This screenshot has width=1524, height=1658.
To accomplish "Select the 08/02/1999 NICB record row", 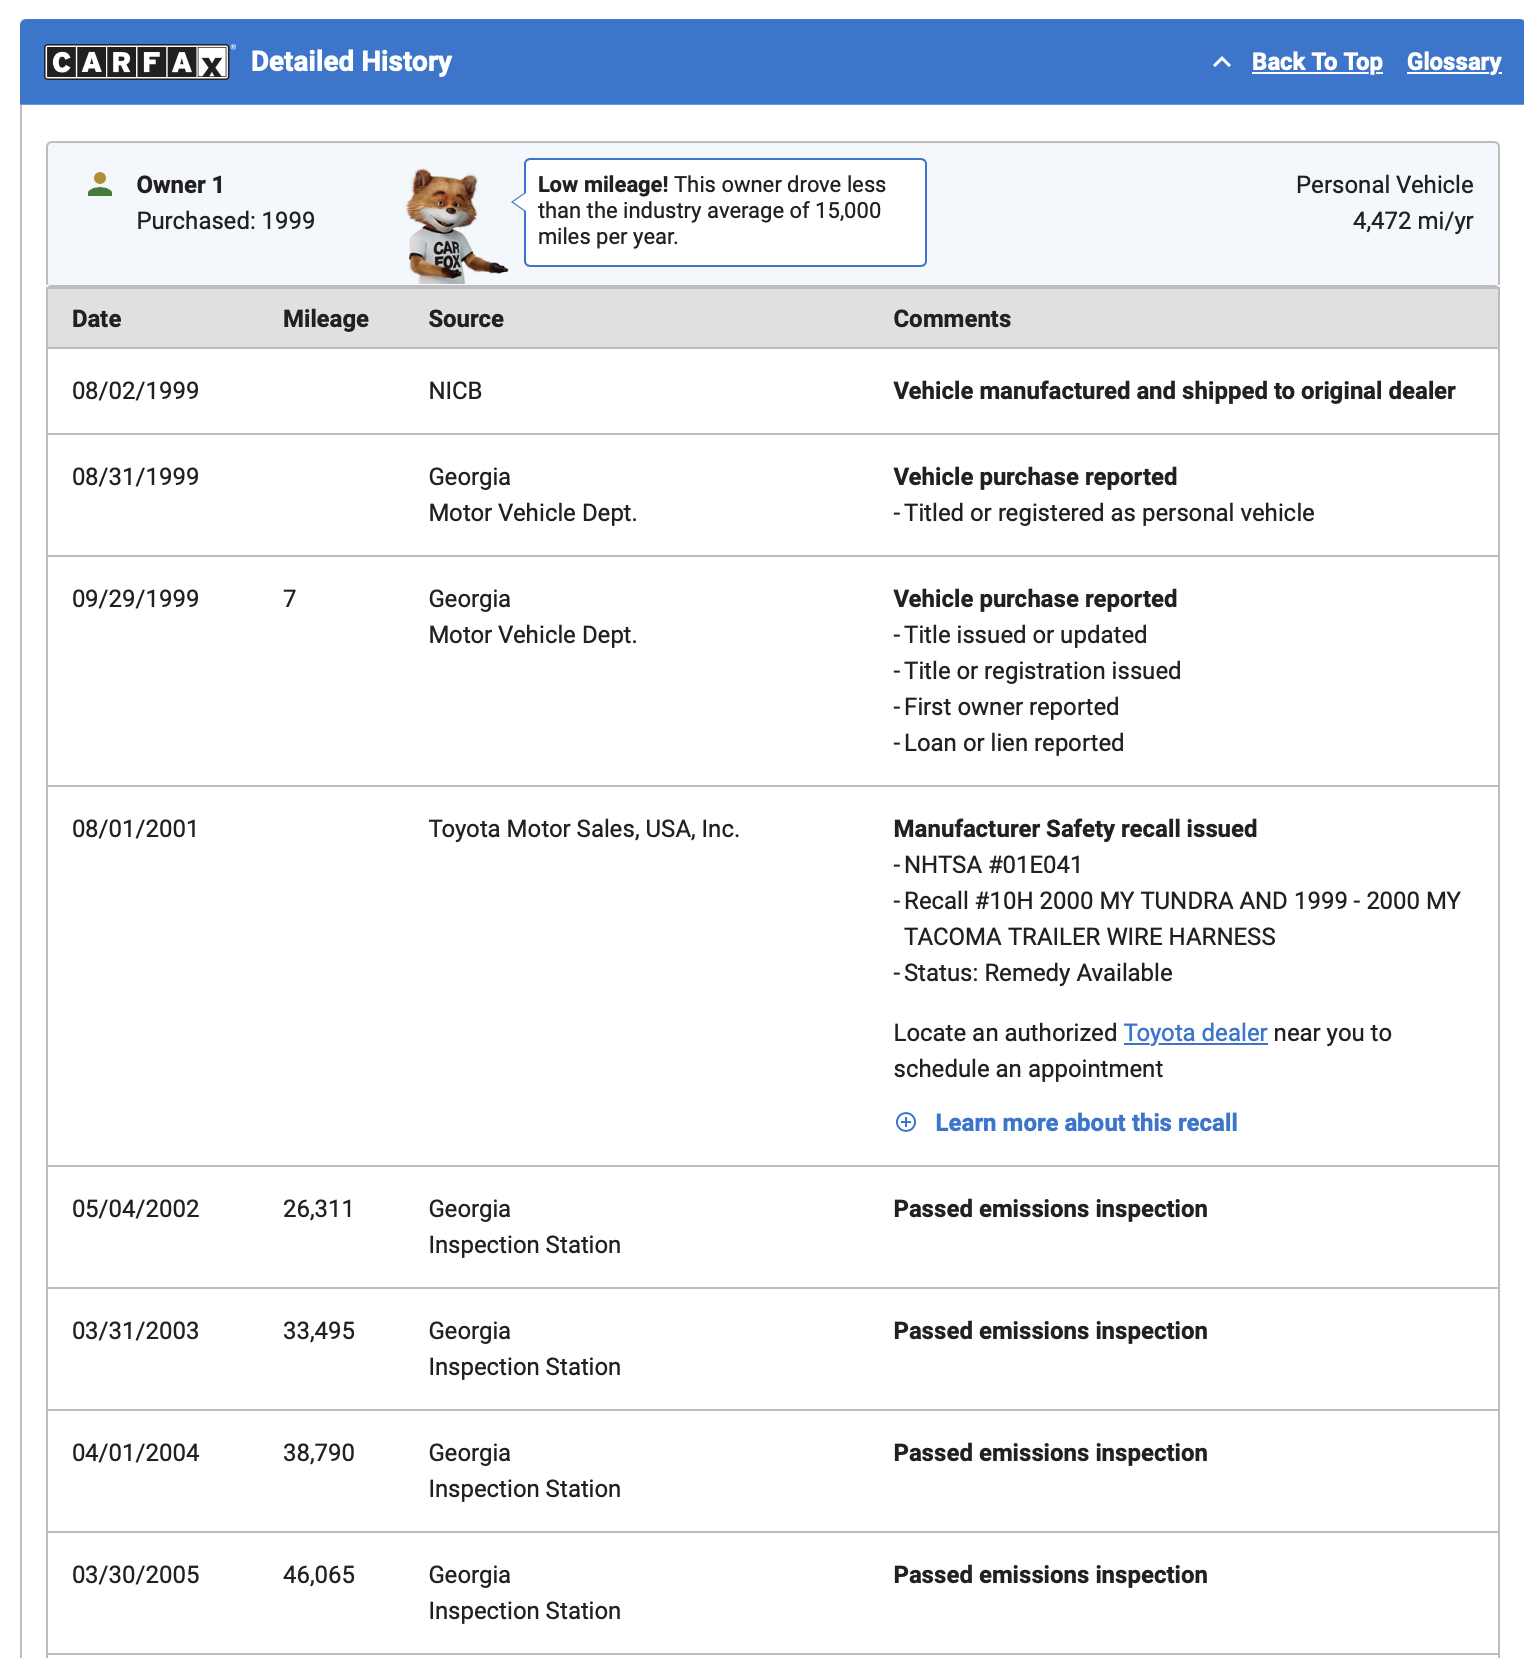I will 773,391.
